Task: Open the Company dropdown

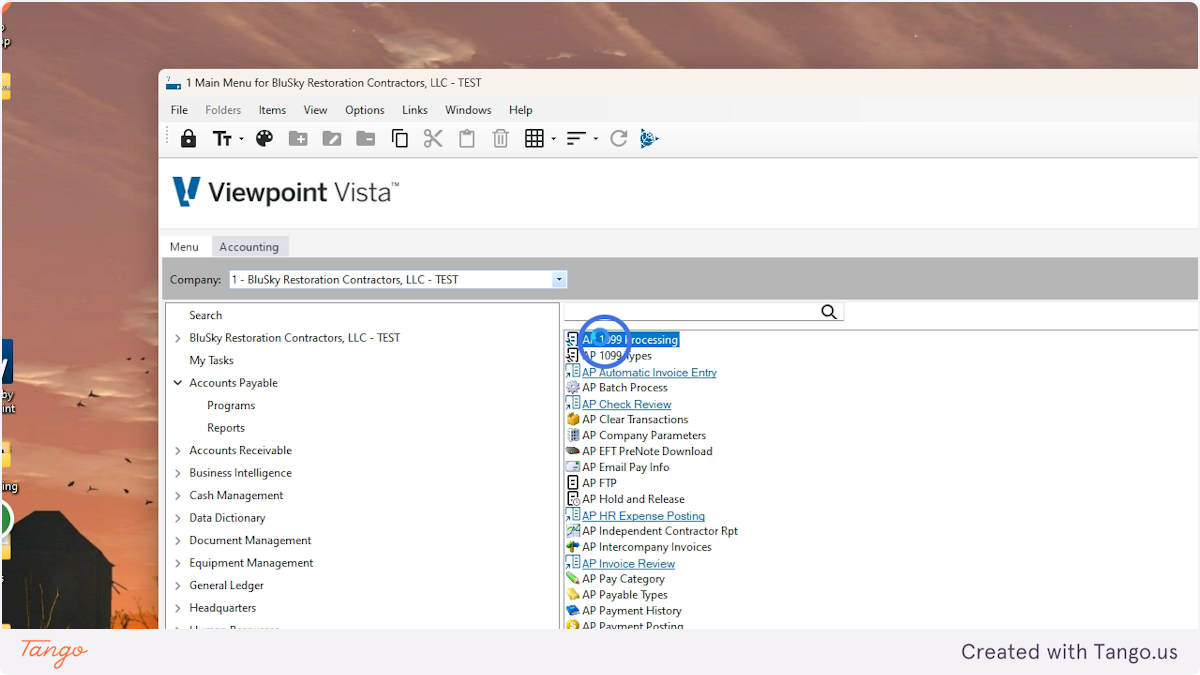Action: pos(559,280)
